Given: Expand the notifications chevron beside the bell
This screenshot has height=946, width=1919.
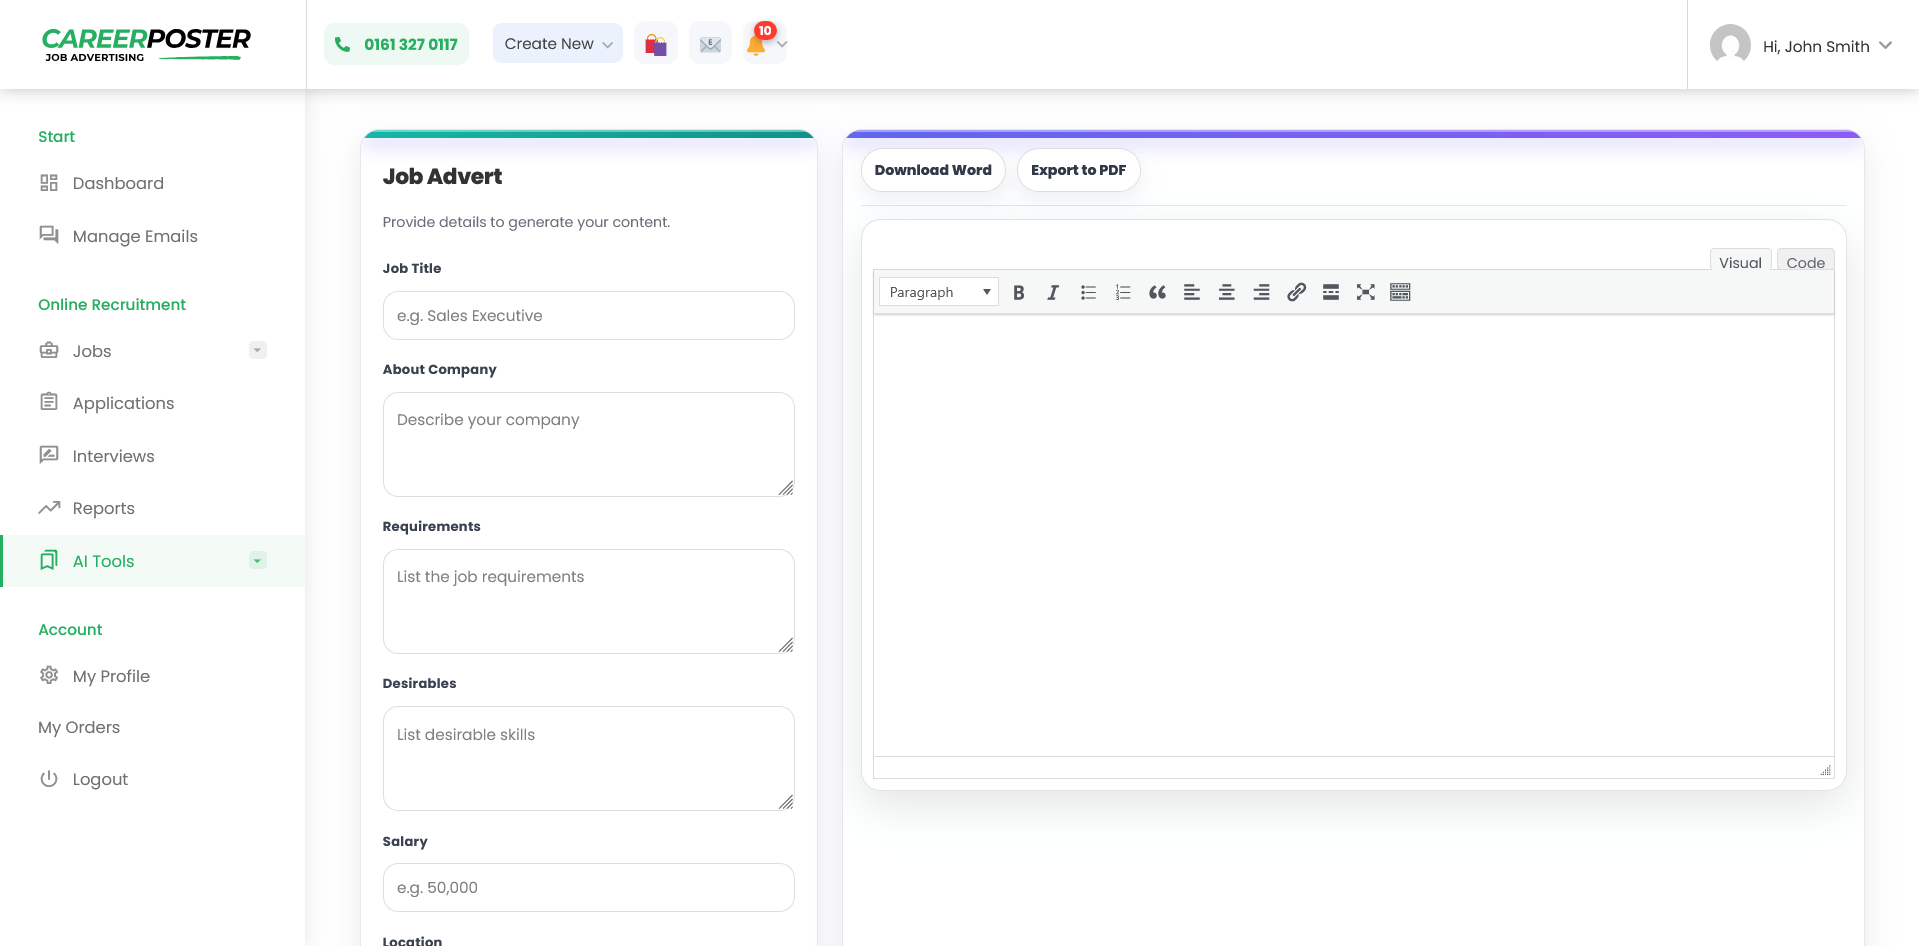Looking at the screenshot, I should [782, 44].
